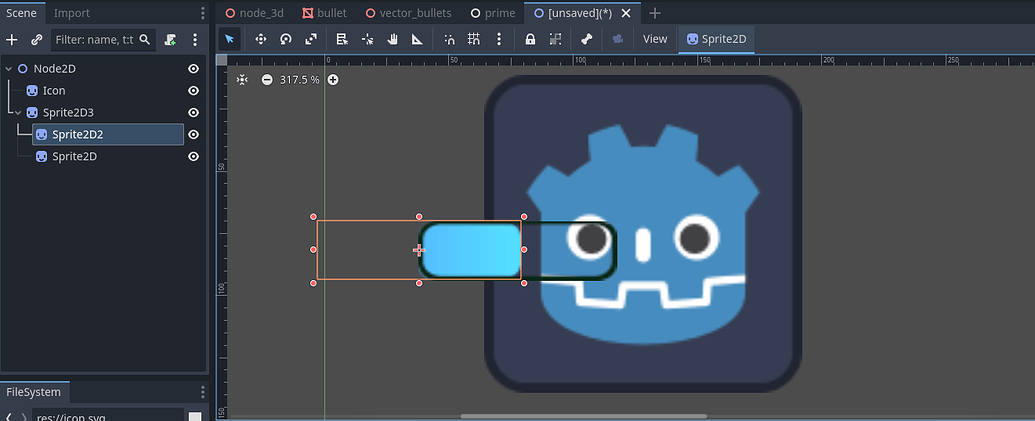Toggle visibility of Sprite2D2 node
Viewport: 1035px width, 421px height.
pyautogui.click(x=193, y=135)
